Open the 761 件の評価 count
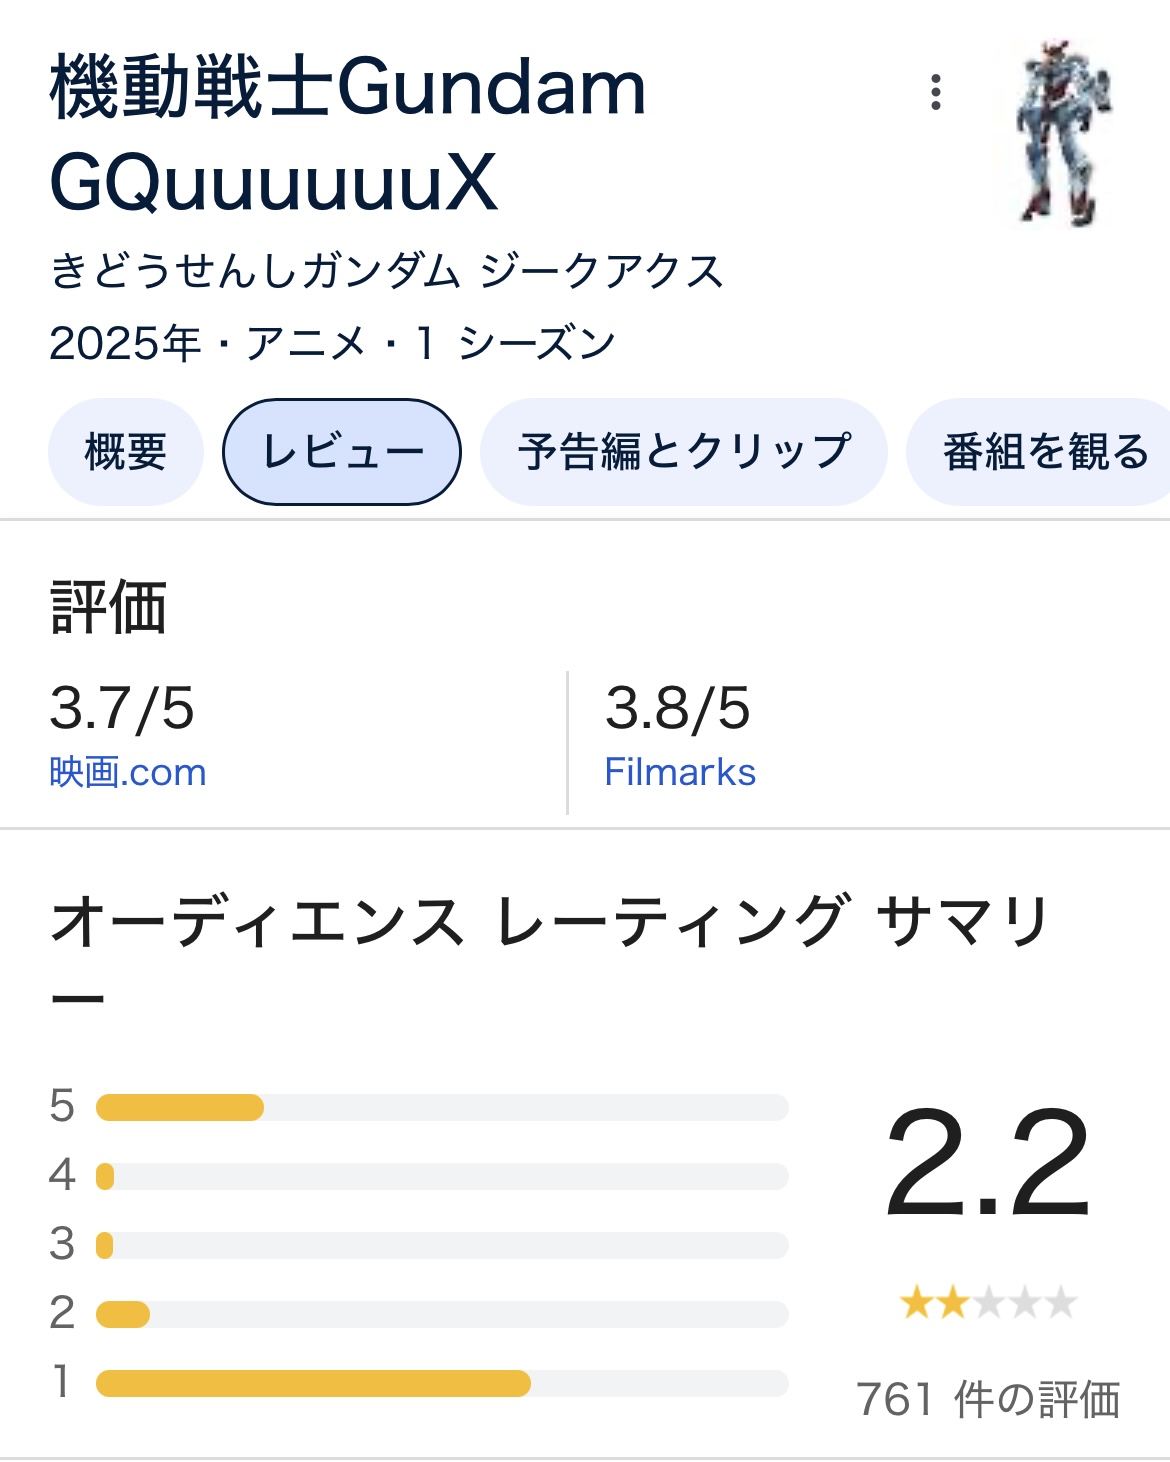This screenshot has height=1462, width=1170. (x=988, y=1399)
